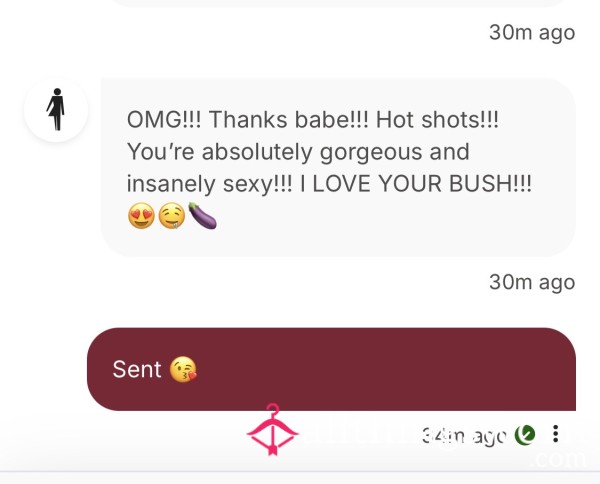
Task: Click the message input area below the chat
Action: coord(300,476)
